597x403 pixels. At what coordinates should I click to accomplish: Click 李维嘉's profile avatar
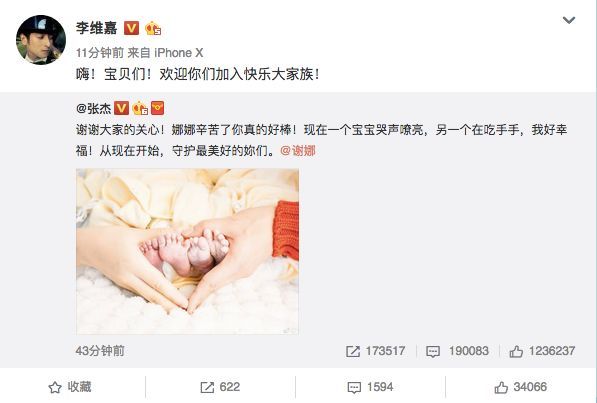tap(41, 40)
